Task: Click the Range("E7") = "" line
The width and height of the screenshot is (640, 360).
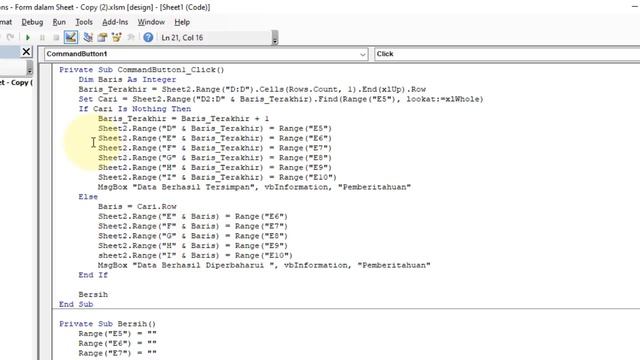Action: coord(118,353)
